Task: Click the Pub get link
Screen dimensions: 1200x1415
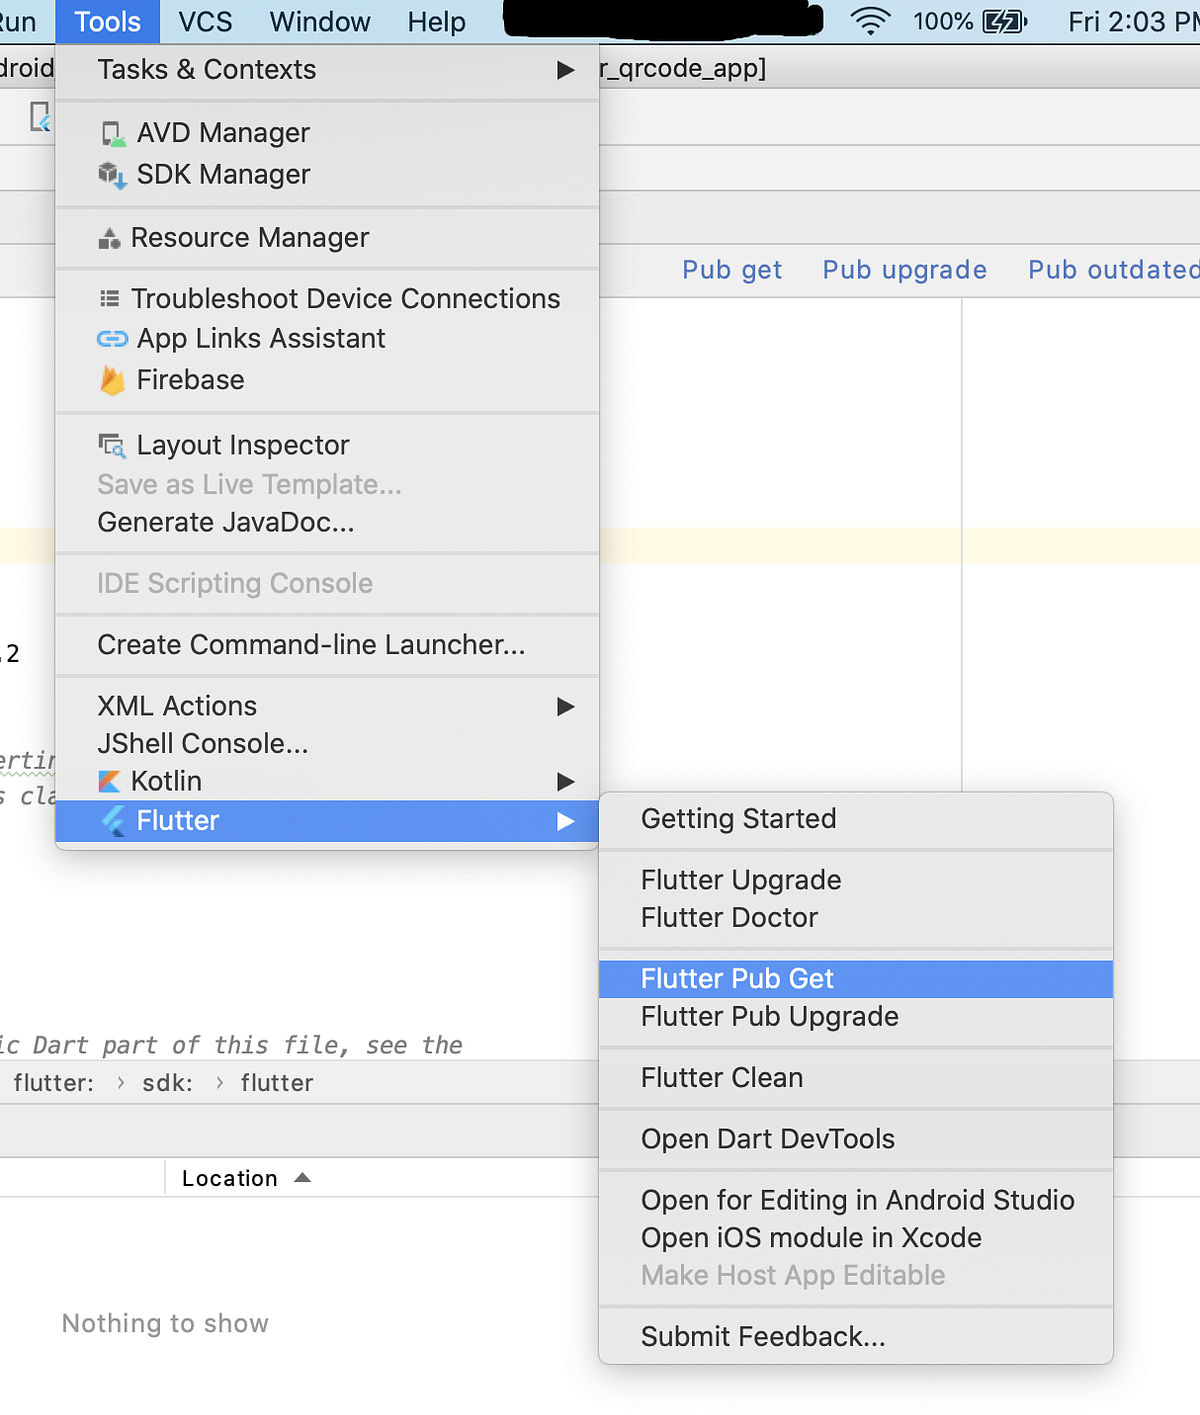Action: pyautogui.click(x=732, y=270)
